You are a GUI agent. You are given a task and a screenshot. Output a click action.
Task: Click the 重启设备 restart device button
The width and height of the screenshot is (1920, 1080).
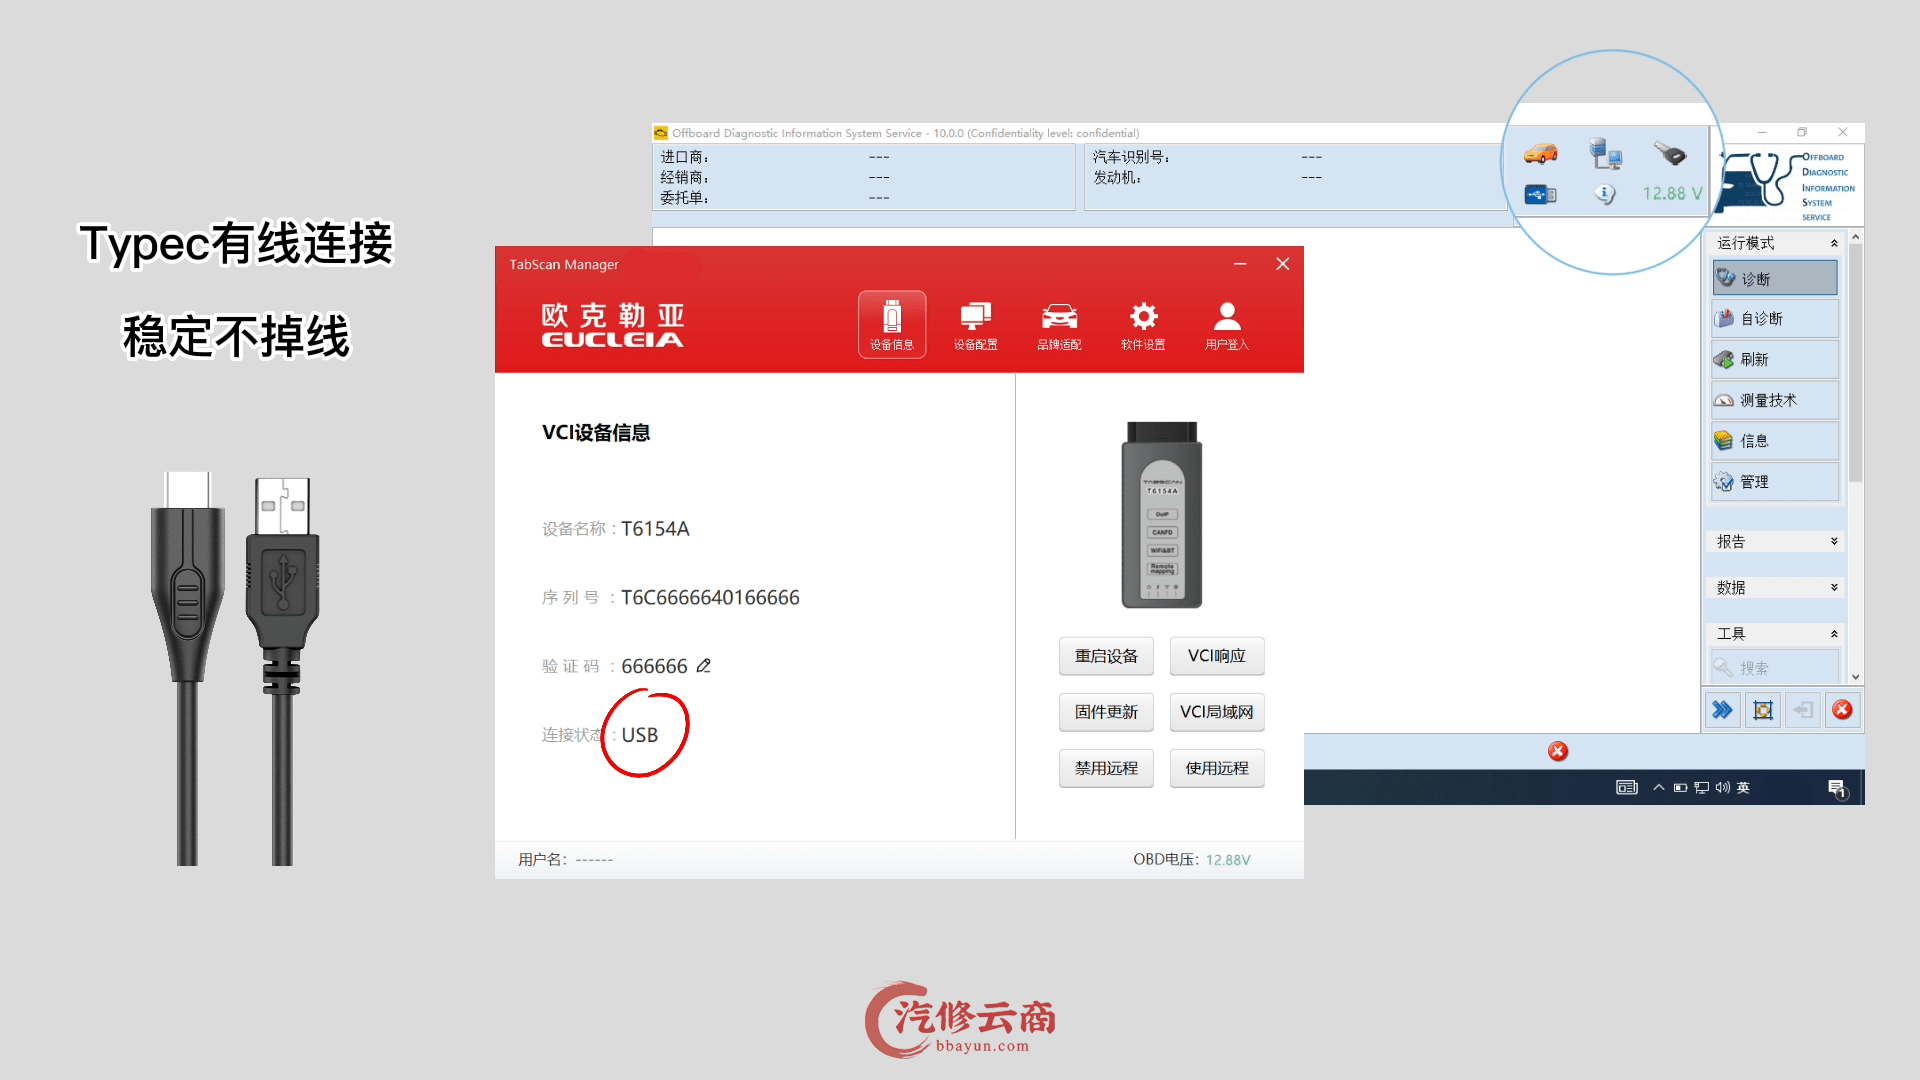coord(1106,656)
